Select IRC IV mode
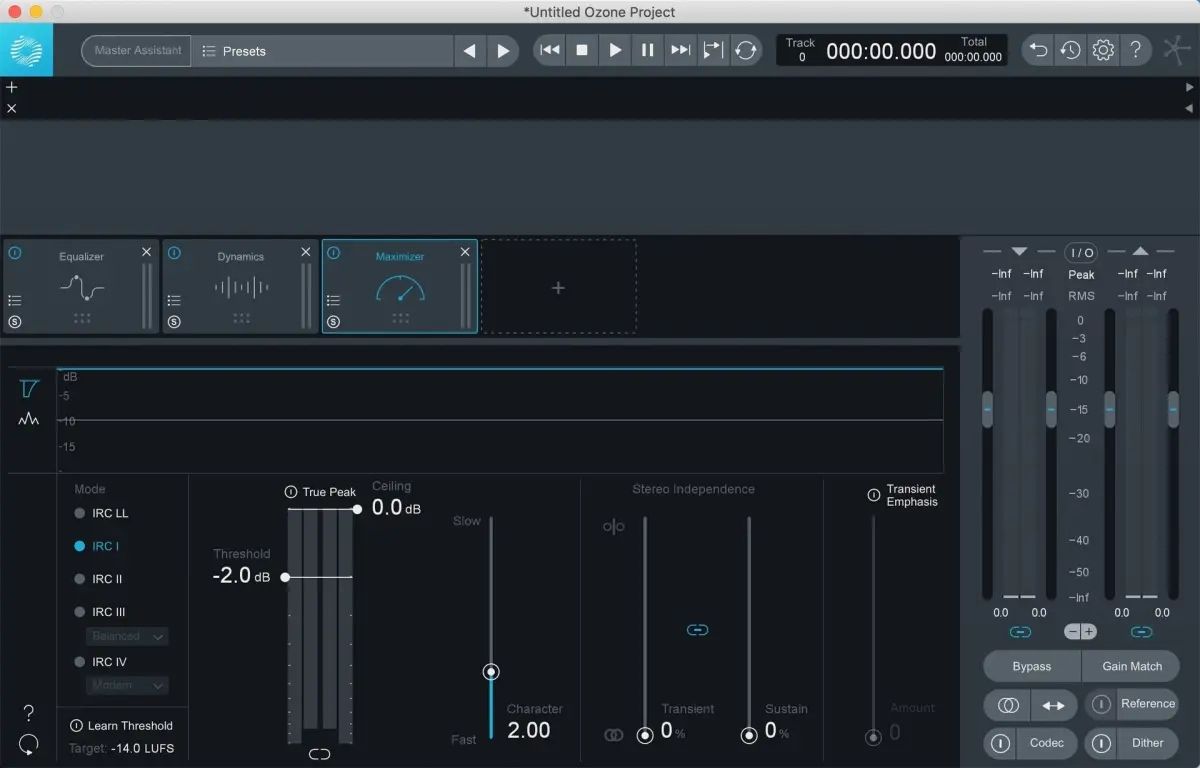The image size is (1200, 768). [x=100, y=661]
